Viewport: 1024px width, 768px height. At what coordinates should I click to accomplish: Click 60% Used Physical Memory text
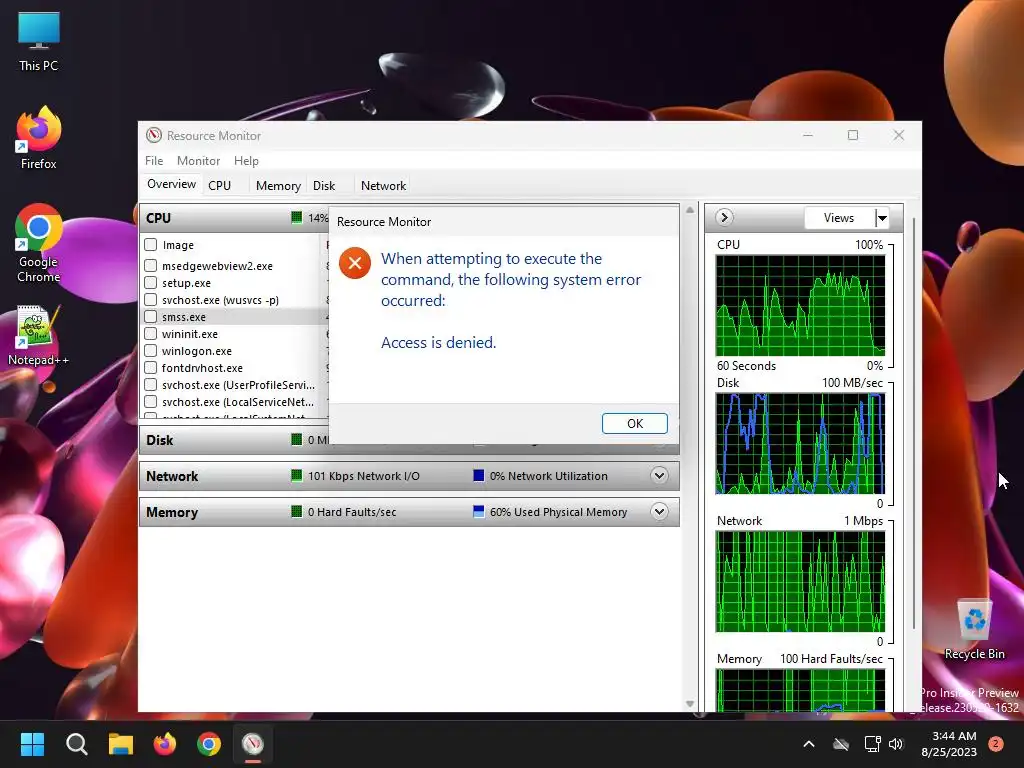coord(558,512)
